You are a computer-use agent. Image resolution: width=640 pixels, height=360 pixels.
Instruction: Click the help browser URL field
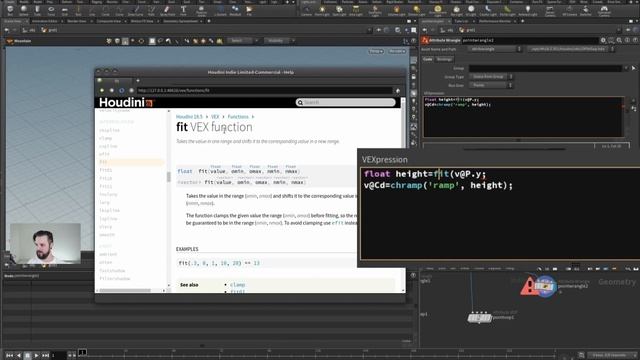[x=264, y=90]
